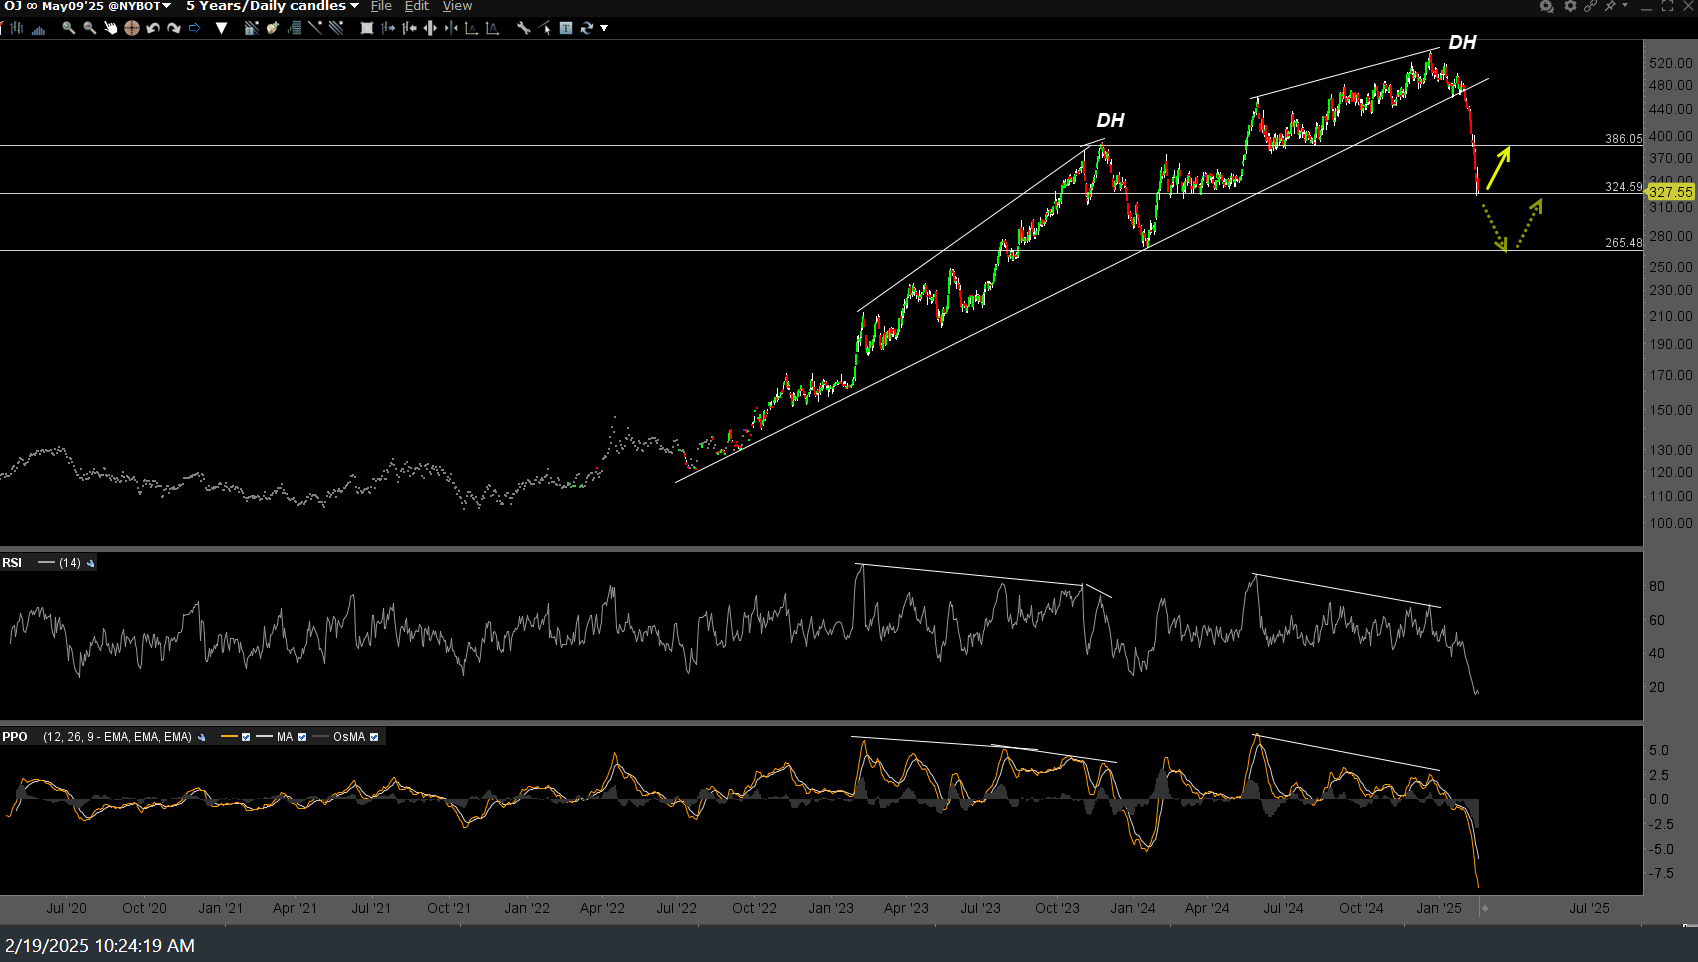Activate the crosshair cursor tool
Image resolution: width=1698 pixels, height=962 pixels.
tap(132, 28)
